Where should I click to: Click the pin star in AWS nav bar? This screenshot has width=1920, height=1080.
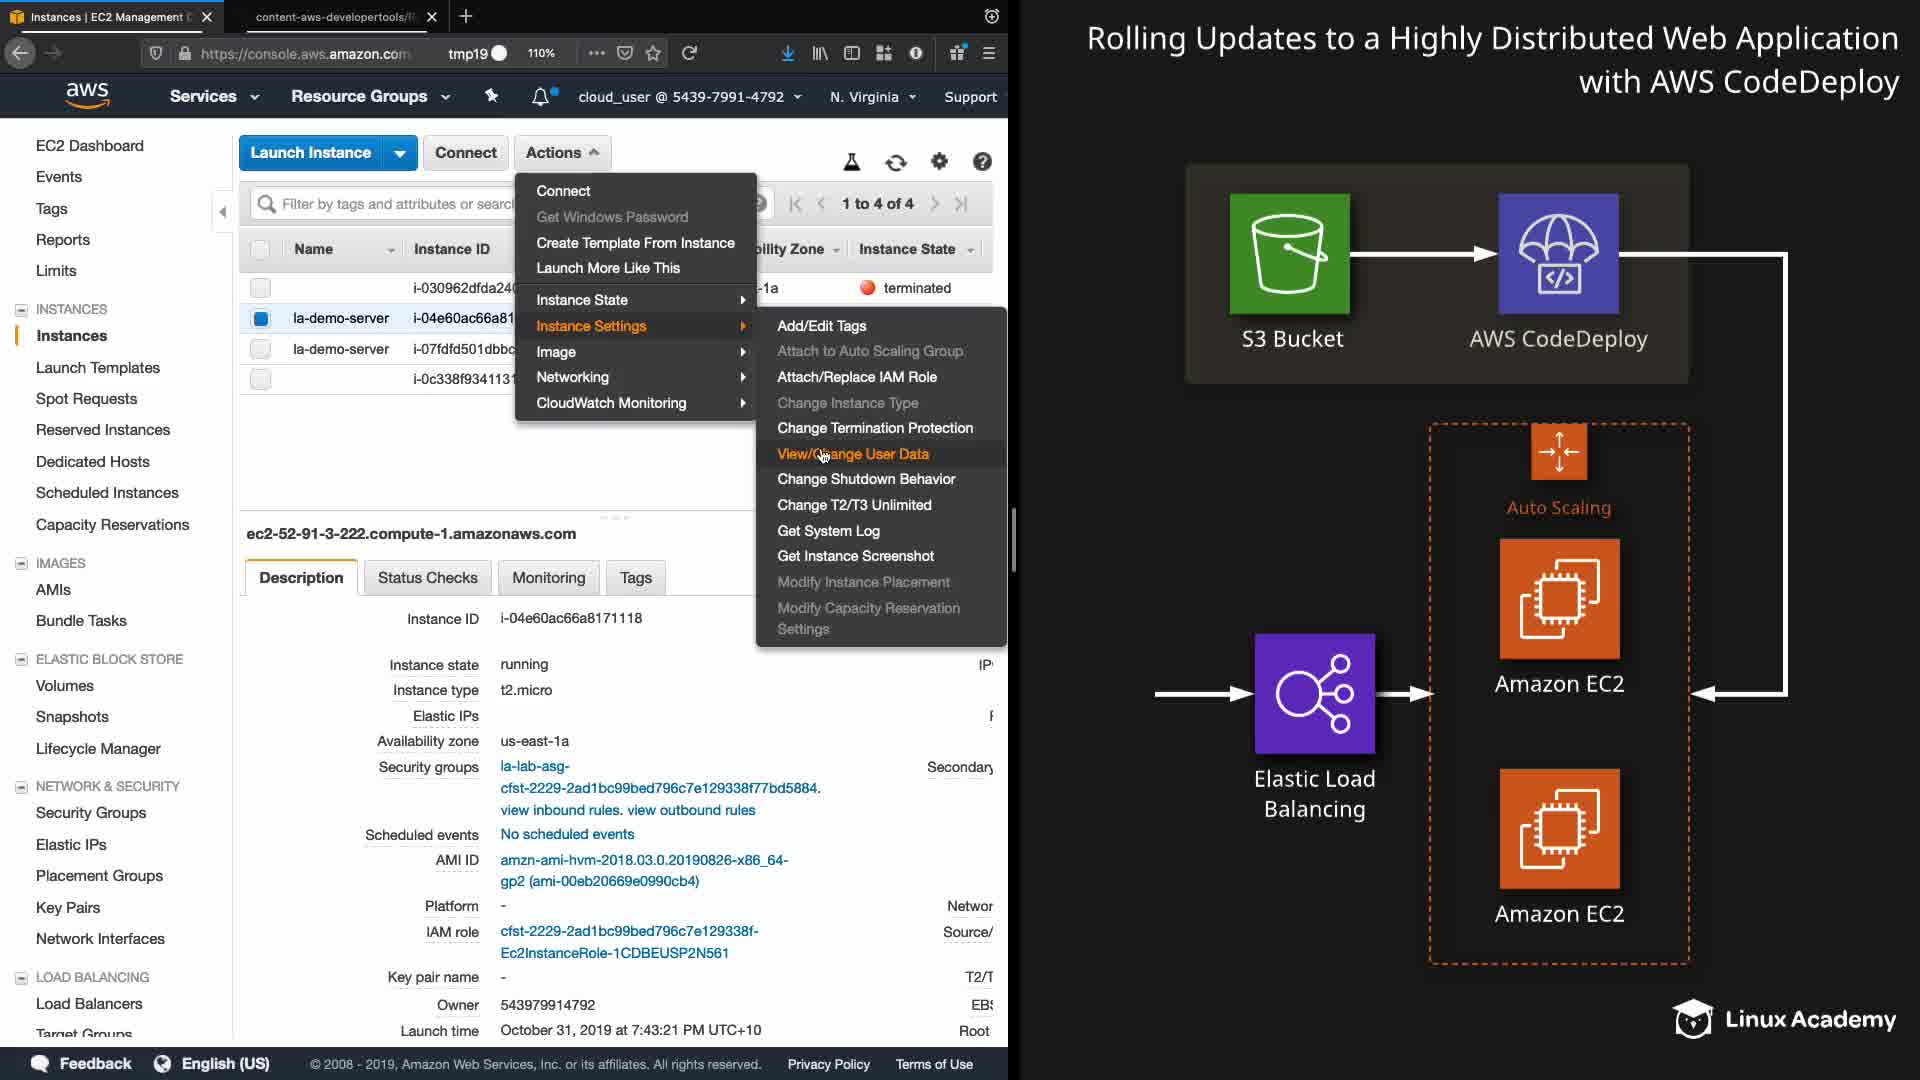[x=491, y=96]
